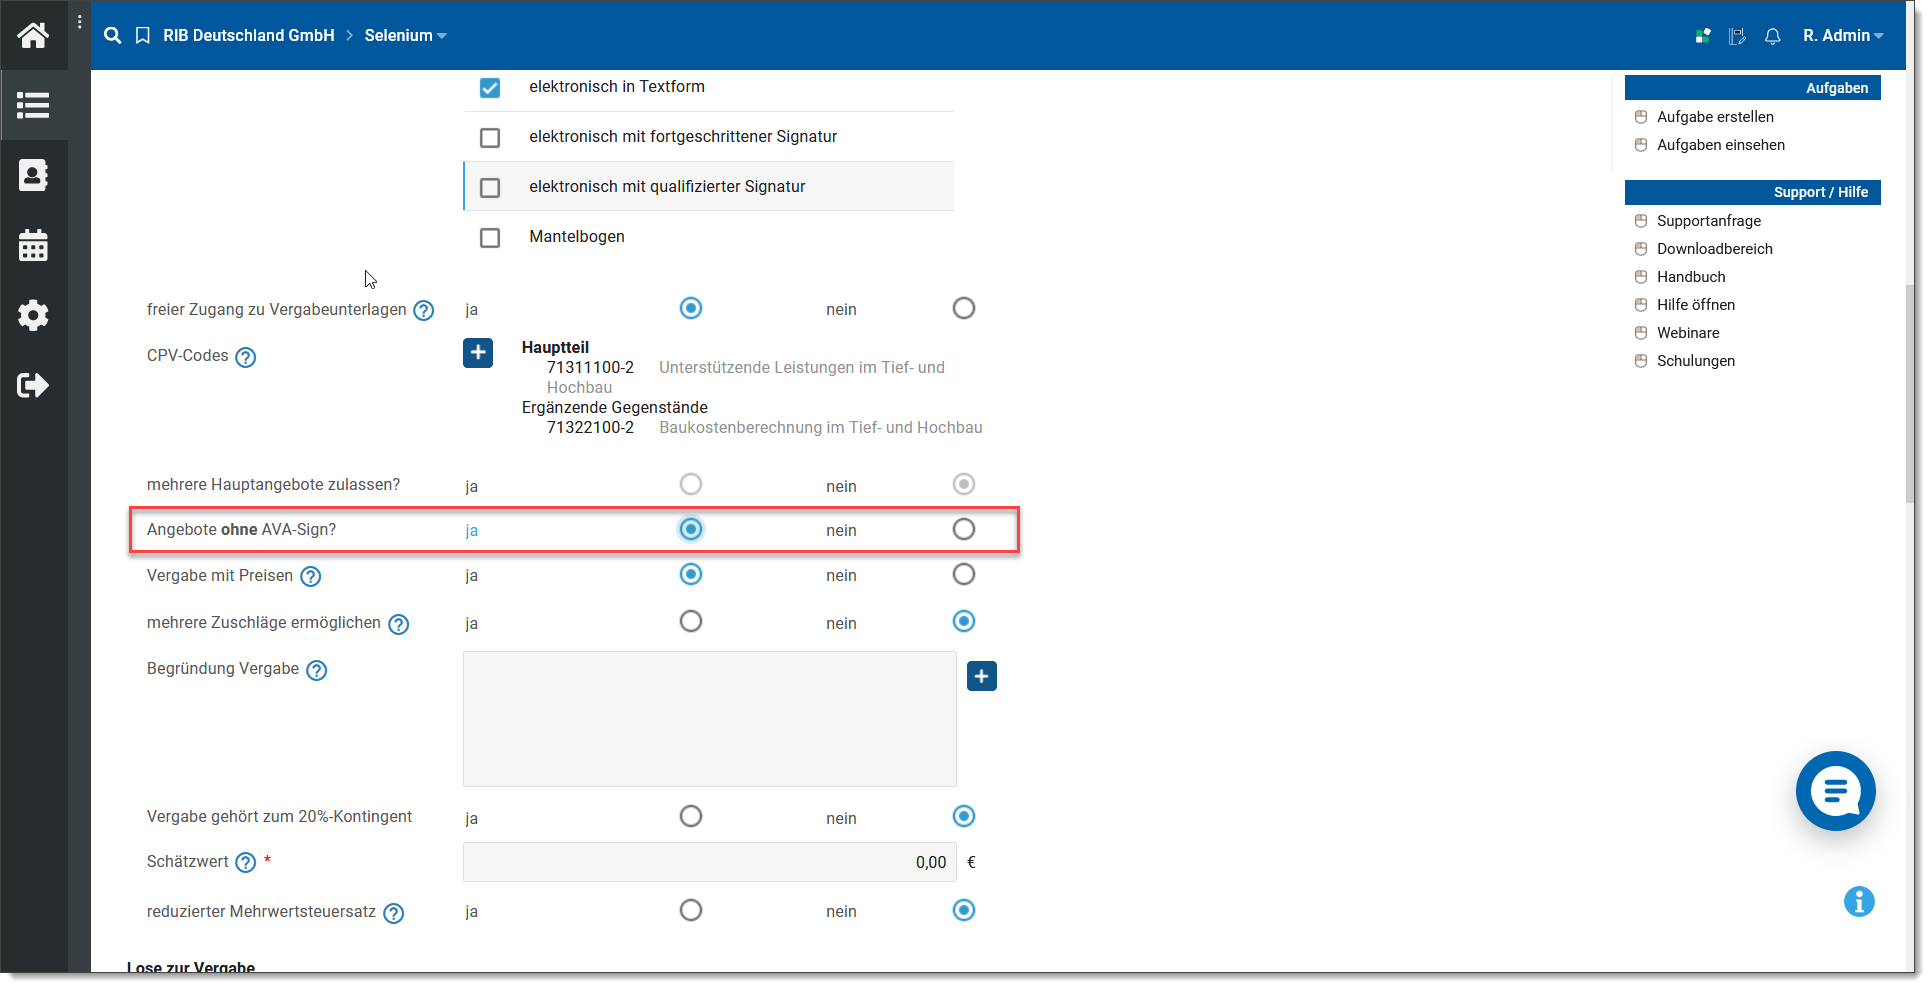Check elektronisch mit fortgeschrittener Signatur

point(490,138)
